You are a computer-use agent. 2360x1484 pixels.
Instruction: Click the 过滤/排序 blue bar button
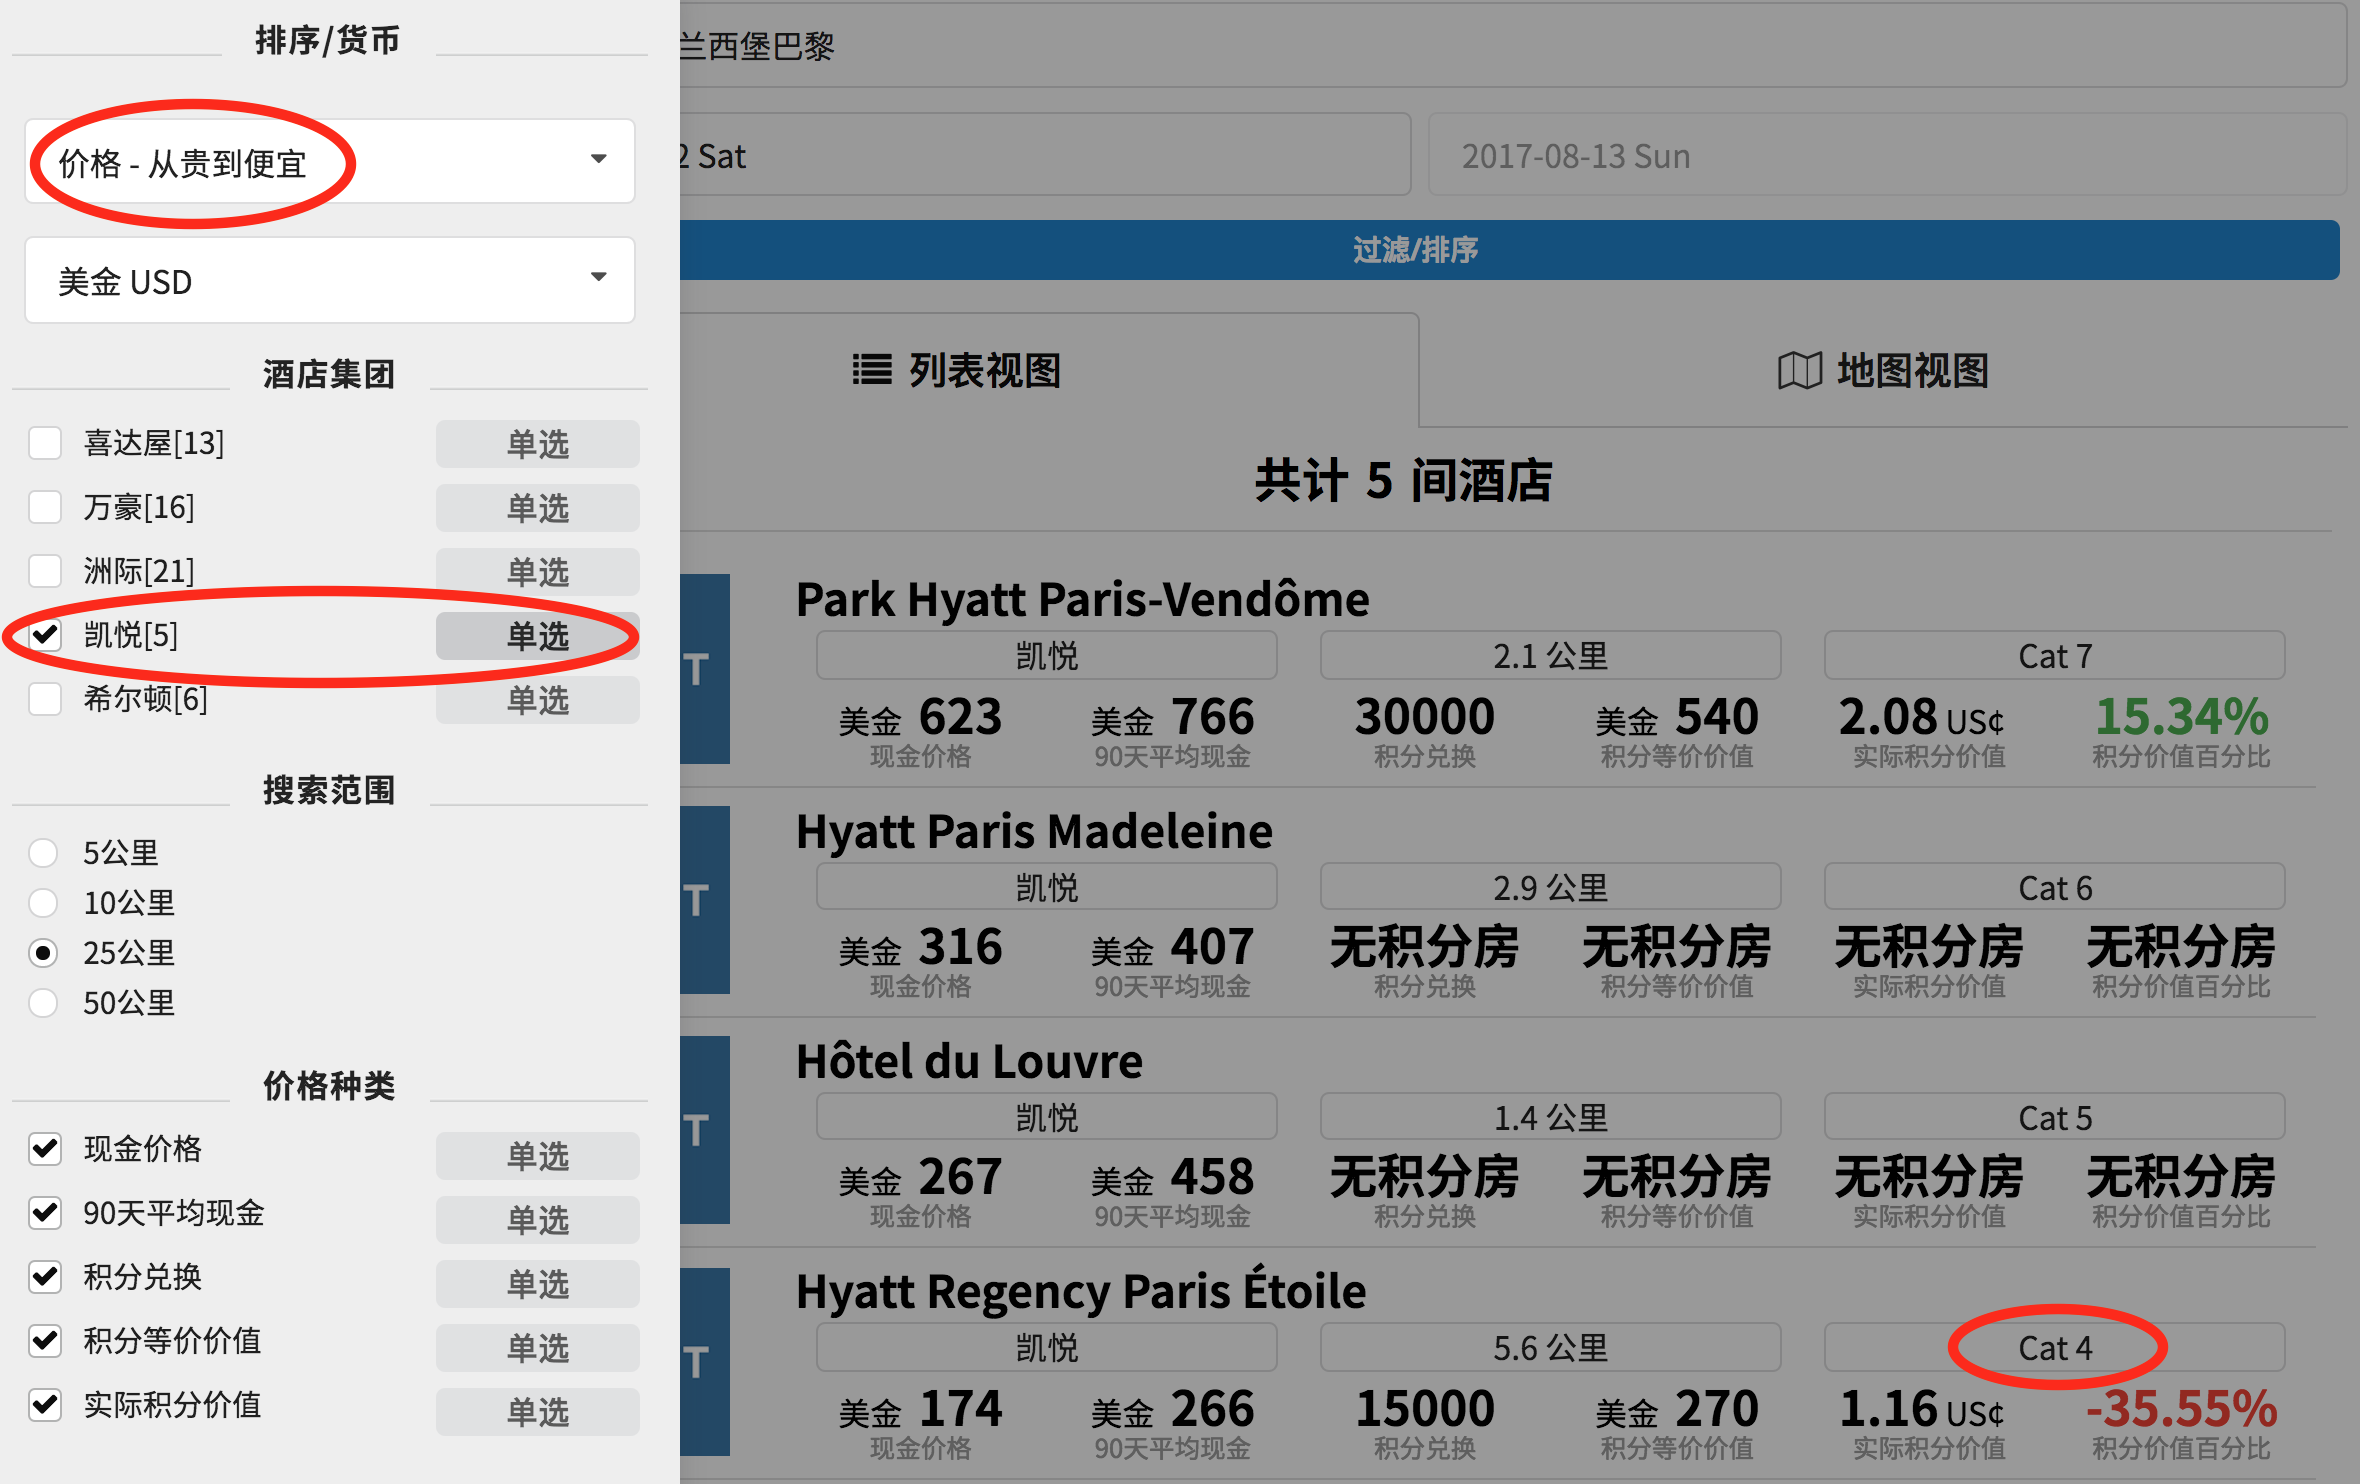pyautogui.click(x=1510, y=250)
